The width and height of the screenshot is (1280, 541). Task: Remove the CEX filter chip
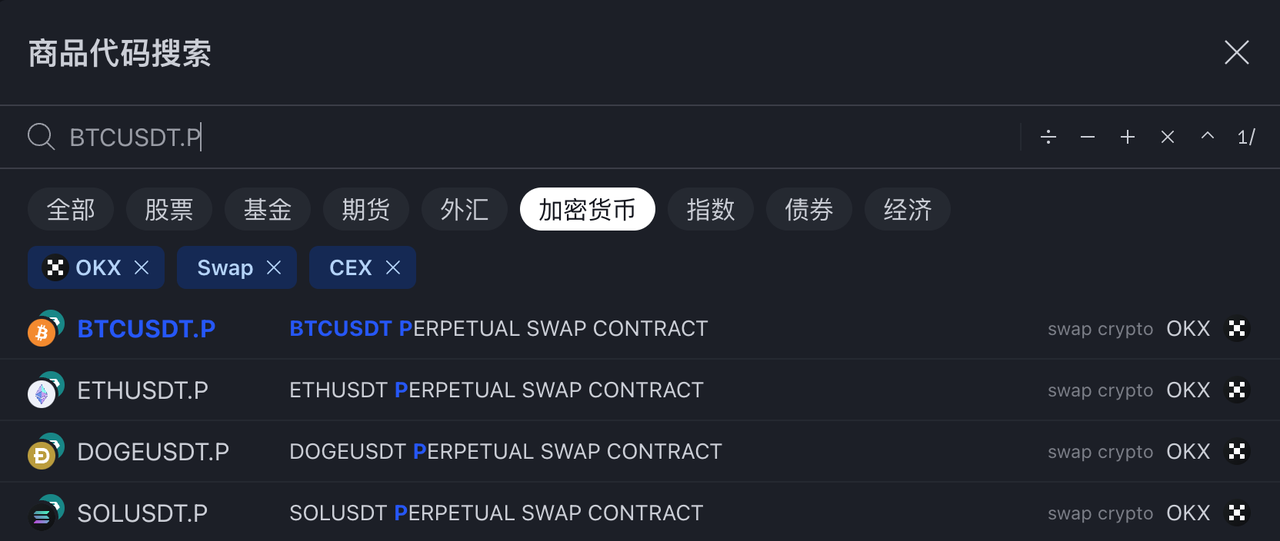[x=393, y=268]
